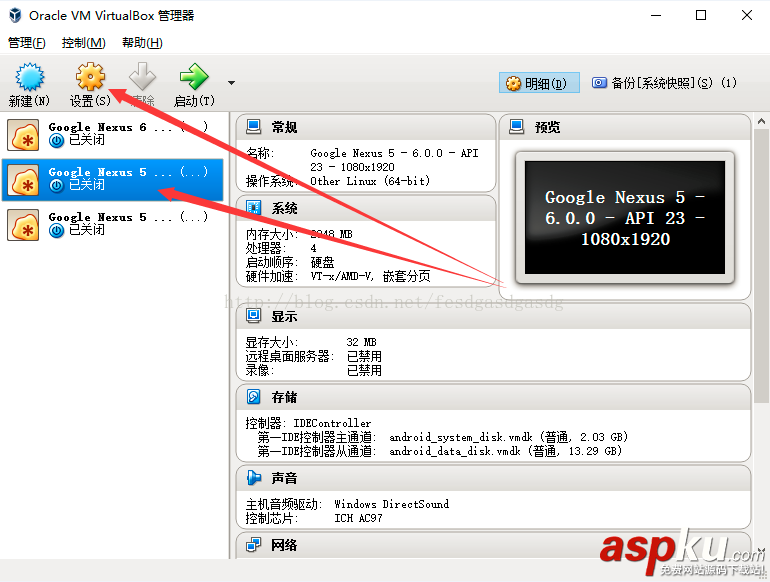This screenshot has height=582, width=770.
Task: Click the 'Windows DirectSound' audio driver value
Action: tap(391, 504)
